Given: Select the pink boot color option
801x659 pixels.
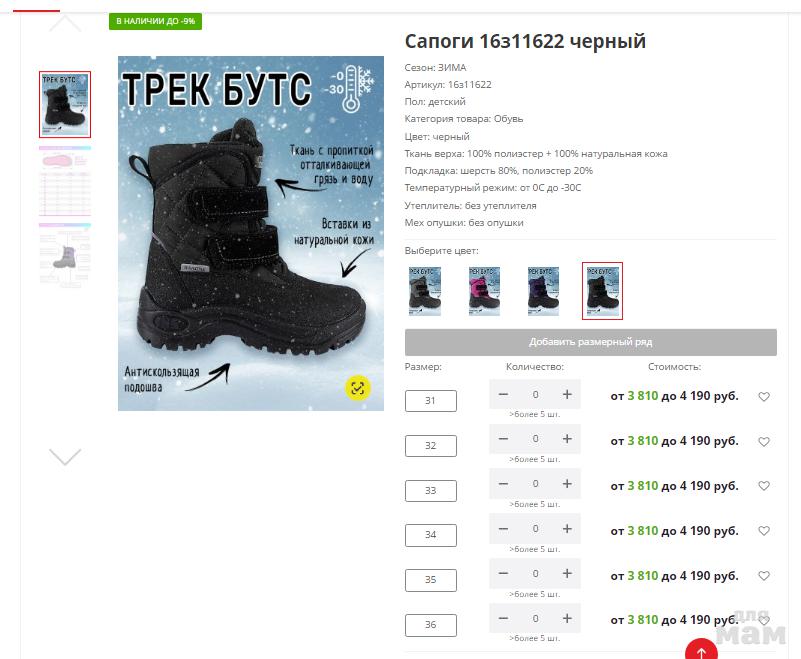Looking at the screenshot, I should tap(484, 291).
